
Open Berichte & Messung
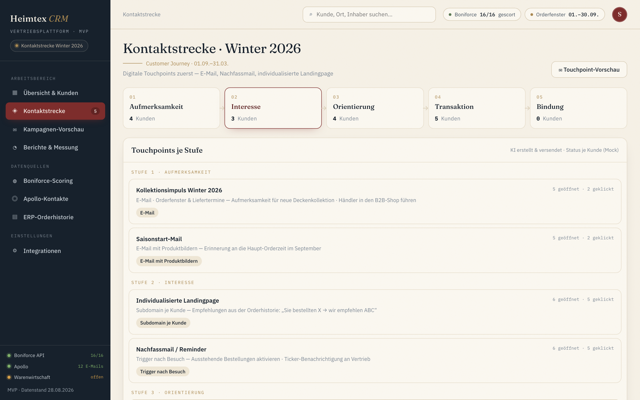[55, 148]
